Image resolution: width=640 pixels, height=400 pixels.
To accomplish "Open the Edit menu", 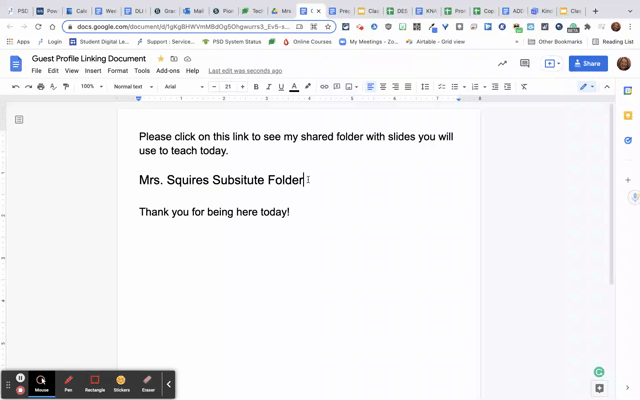I will (x=53, y=71).
